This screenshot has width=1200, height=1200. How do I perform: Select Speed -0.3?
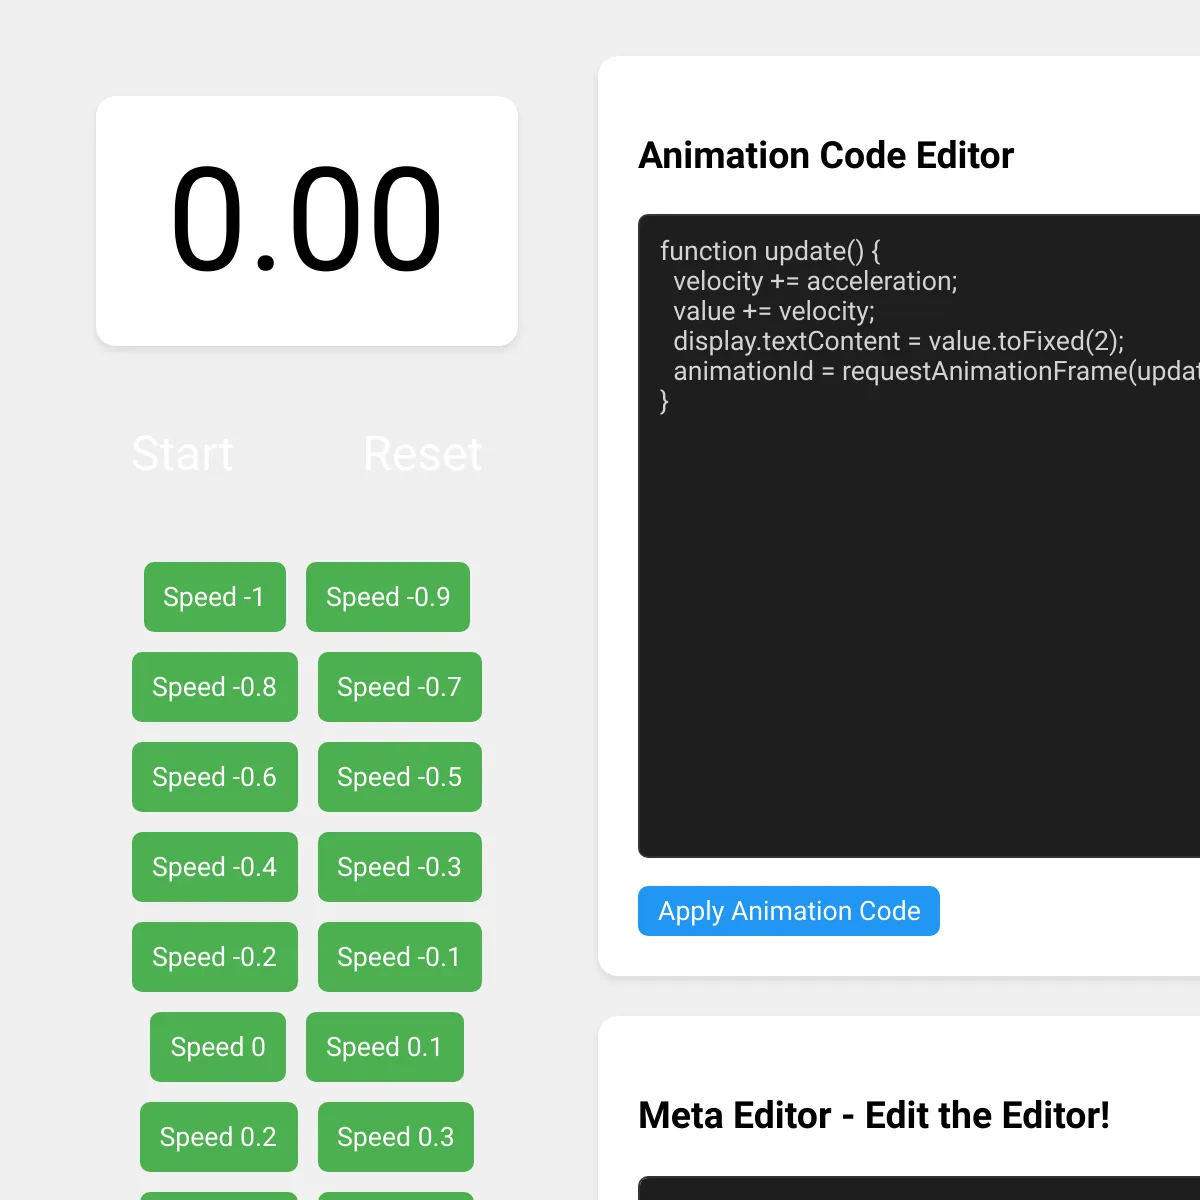[400, 867]
